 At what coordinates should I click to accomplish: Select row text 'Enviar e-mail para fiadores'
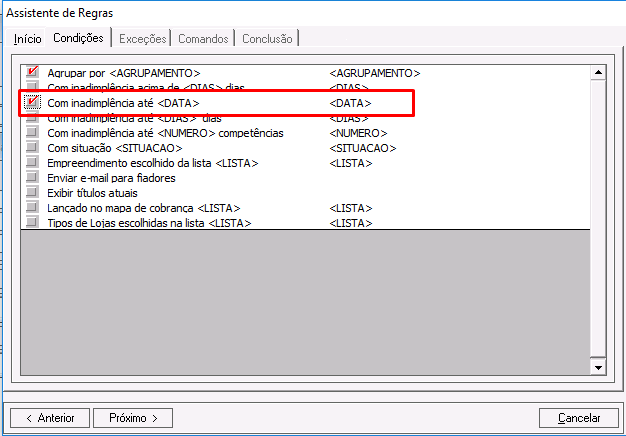(111, 178)
